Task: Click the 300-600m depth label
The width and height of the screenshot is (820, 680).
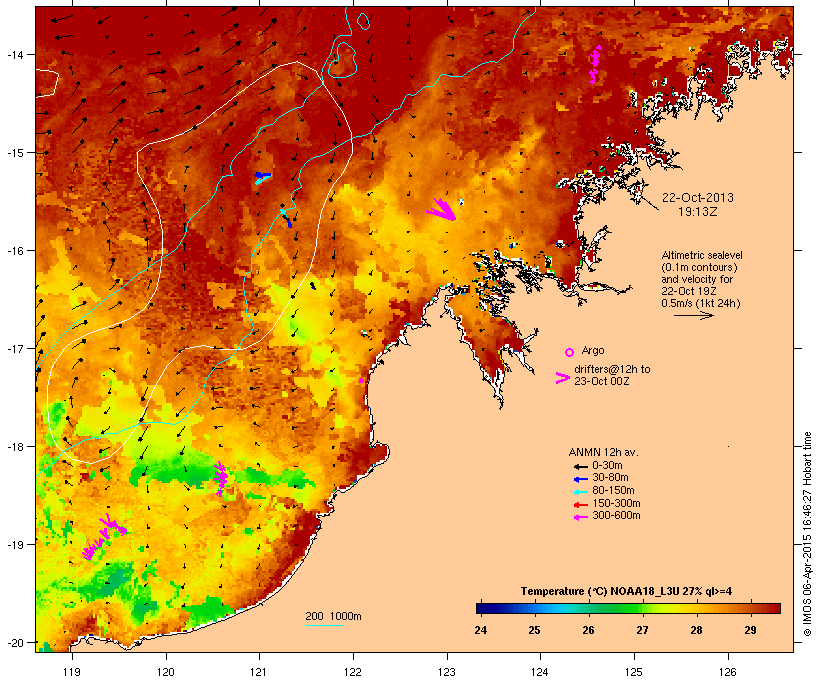Action: click(616, 516)
